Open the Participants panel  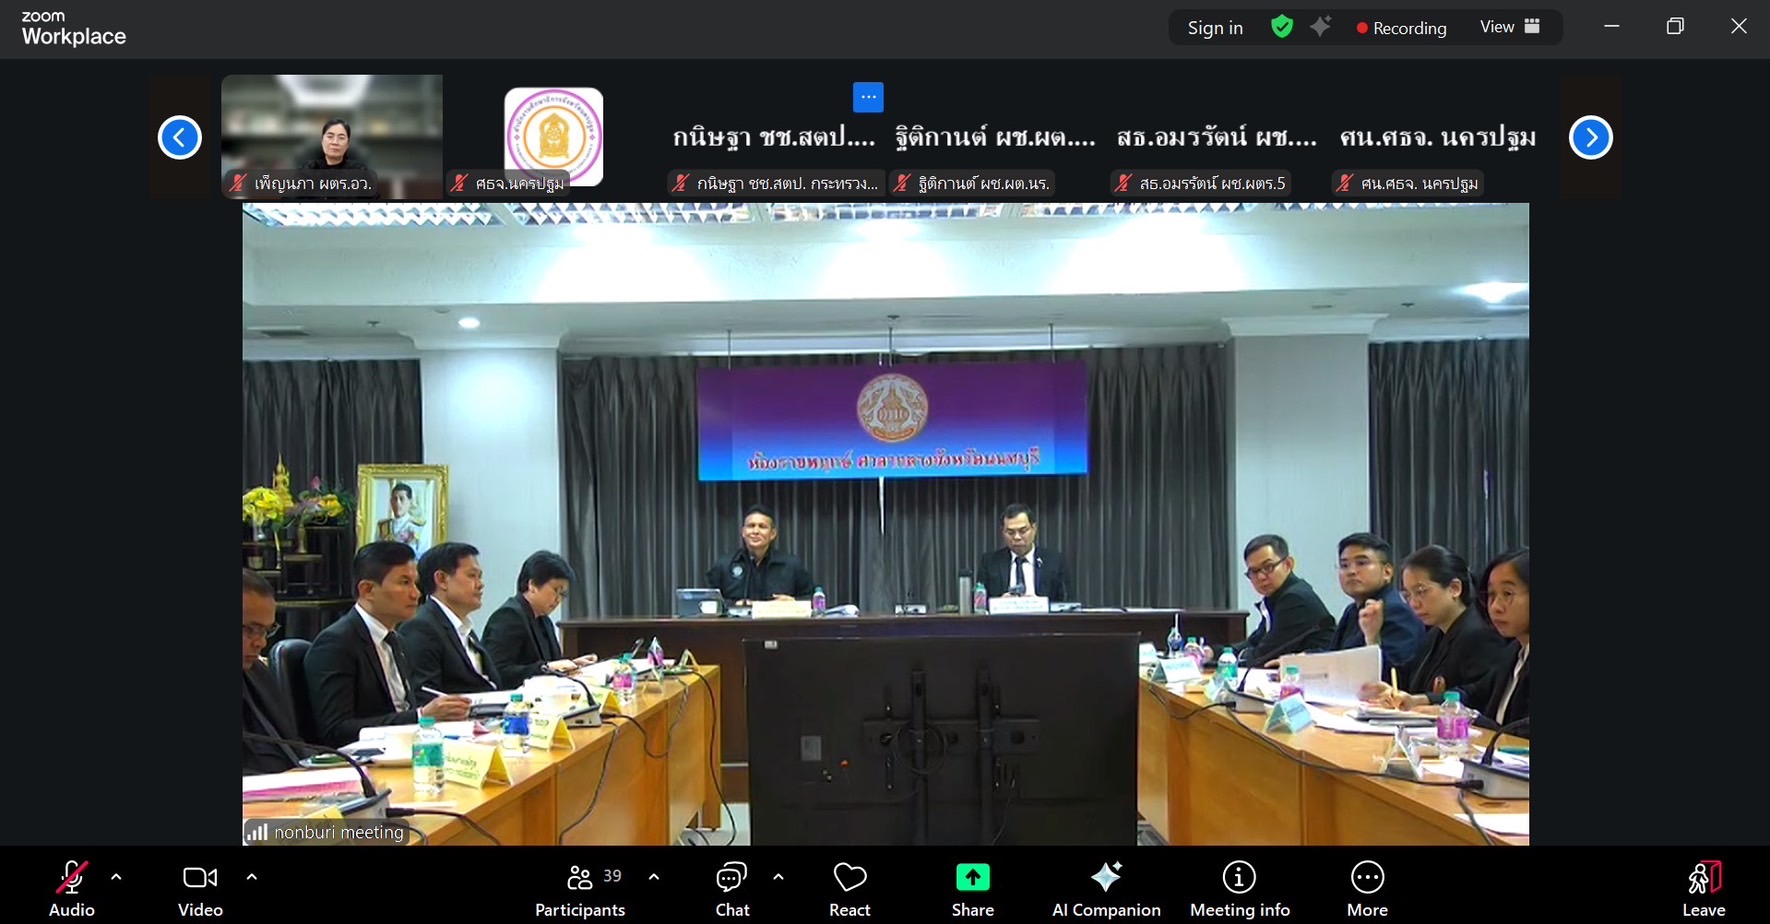tap(580, 888)
